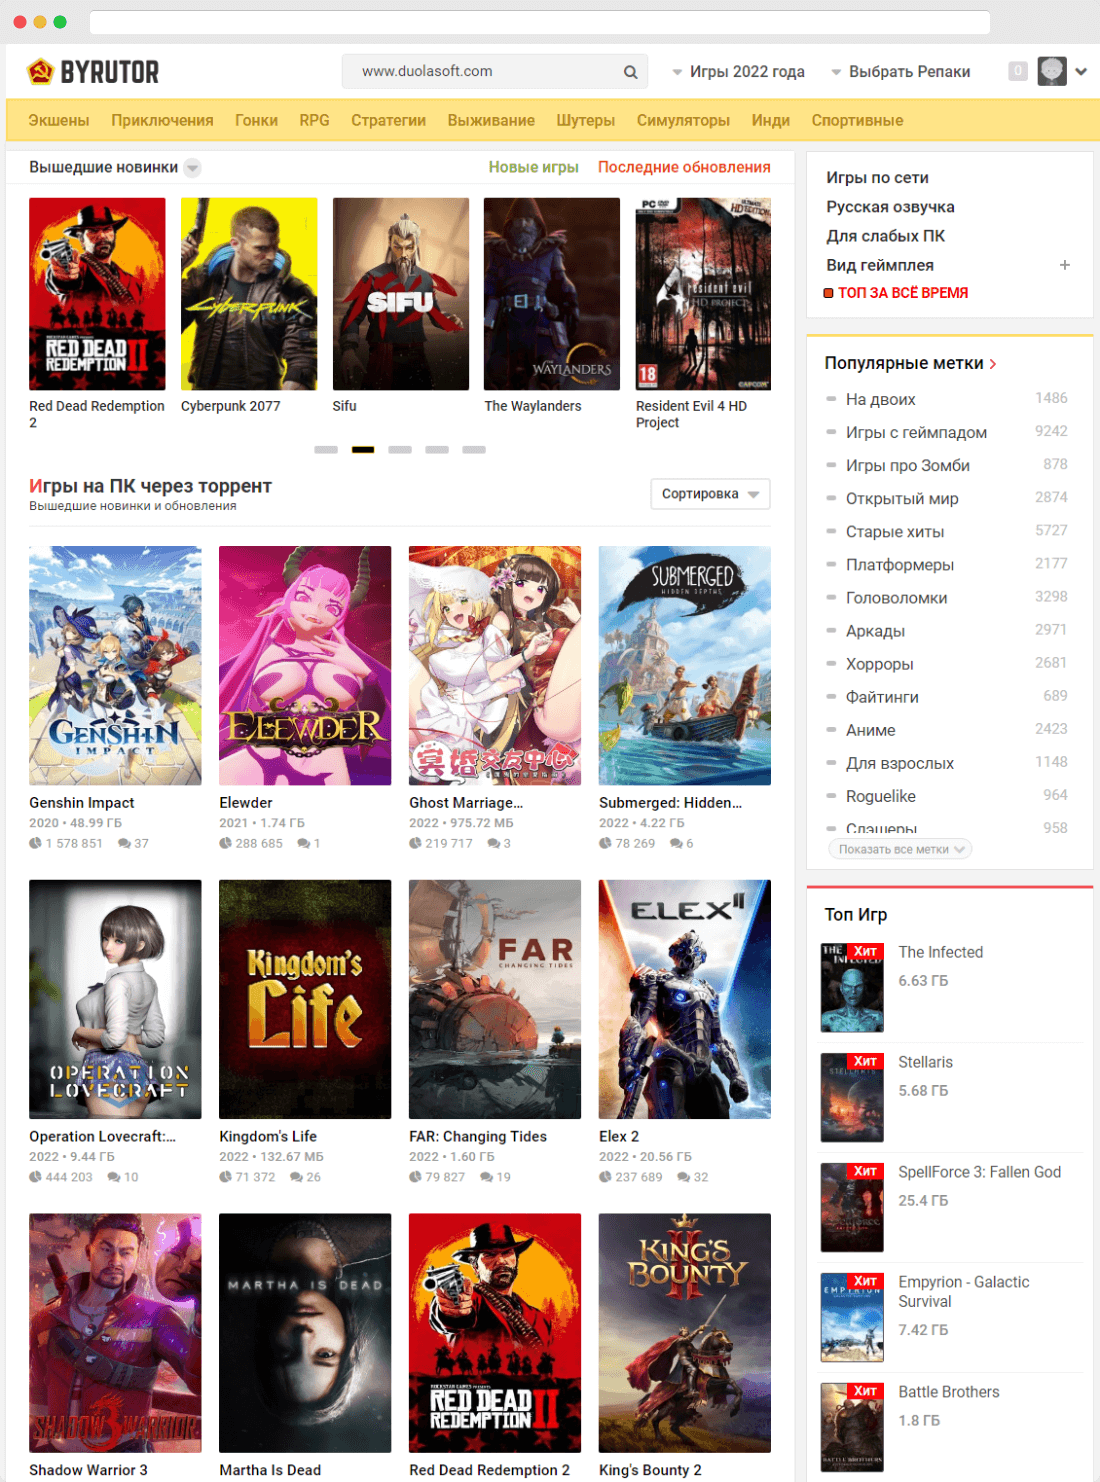The width and height of the screenshot is (1100, 1482).
Task: Open Русская озвучка sidebar link
Action: point(890,207)
